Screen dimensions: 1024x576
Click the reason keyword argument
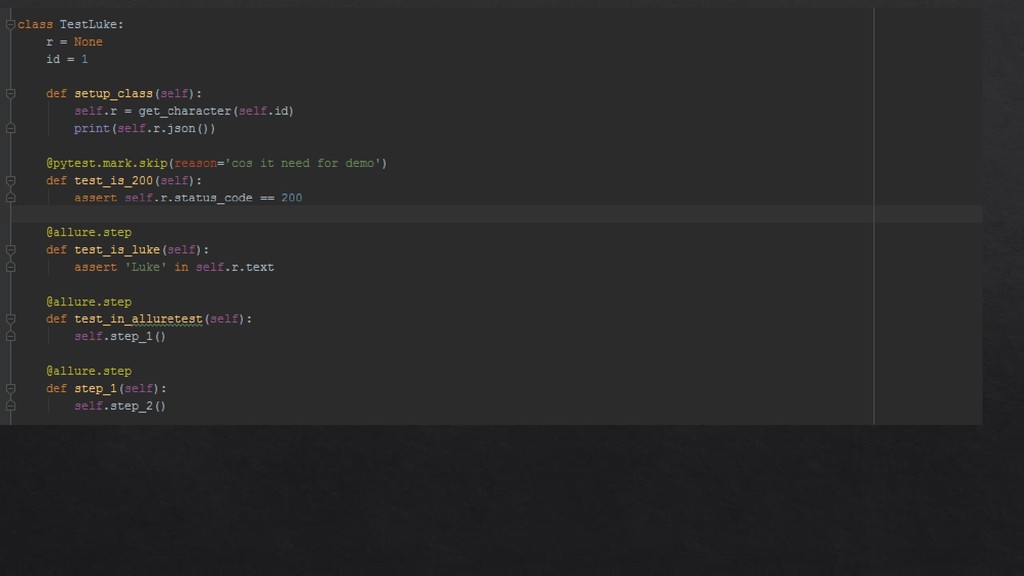(195, 163)
